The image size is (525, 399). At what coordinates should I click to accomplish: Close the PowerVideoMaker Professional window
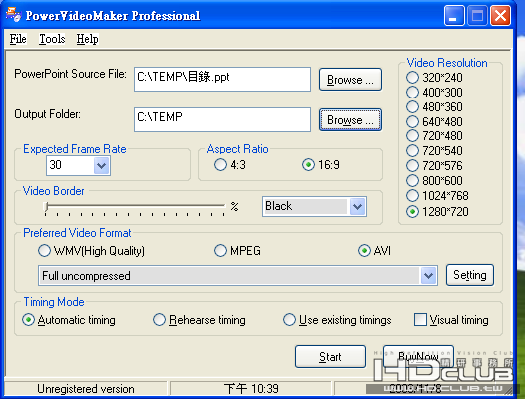(501, 15)
